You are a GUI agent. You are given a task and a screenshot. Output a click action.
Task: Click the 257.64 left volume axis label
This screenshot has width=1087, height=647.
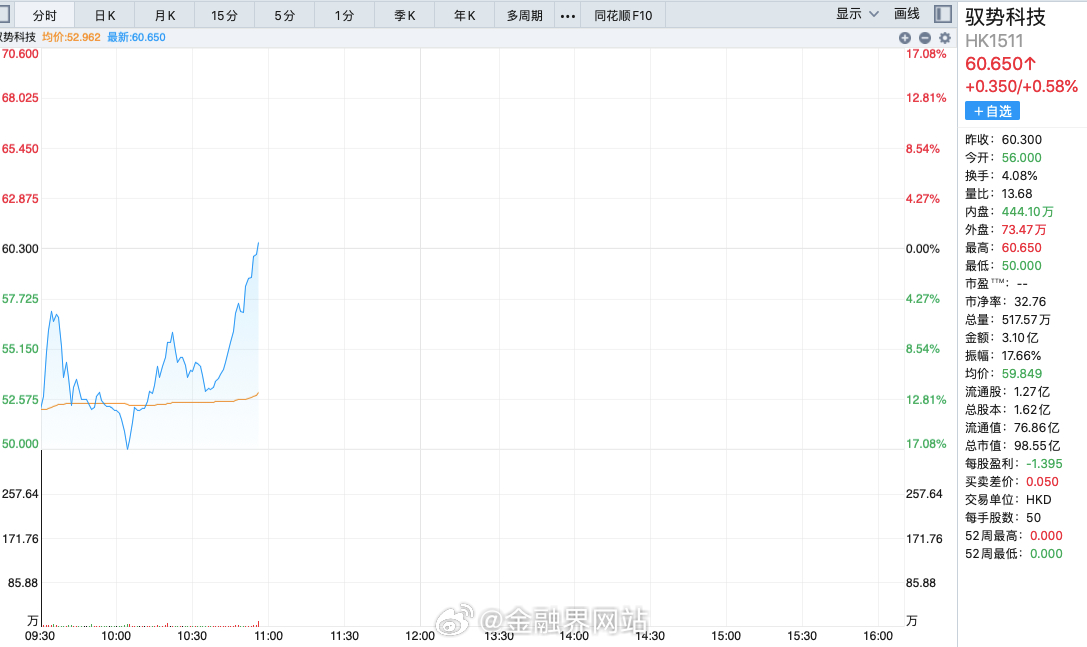point(20,494)
